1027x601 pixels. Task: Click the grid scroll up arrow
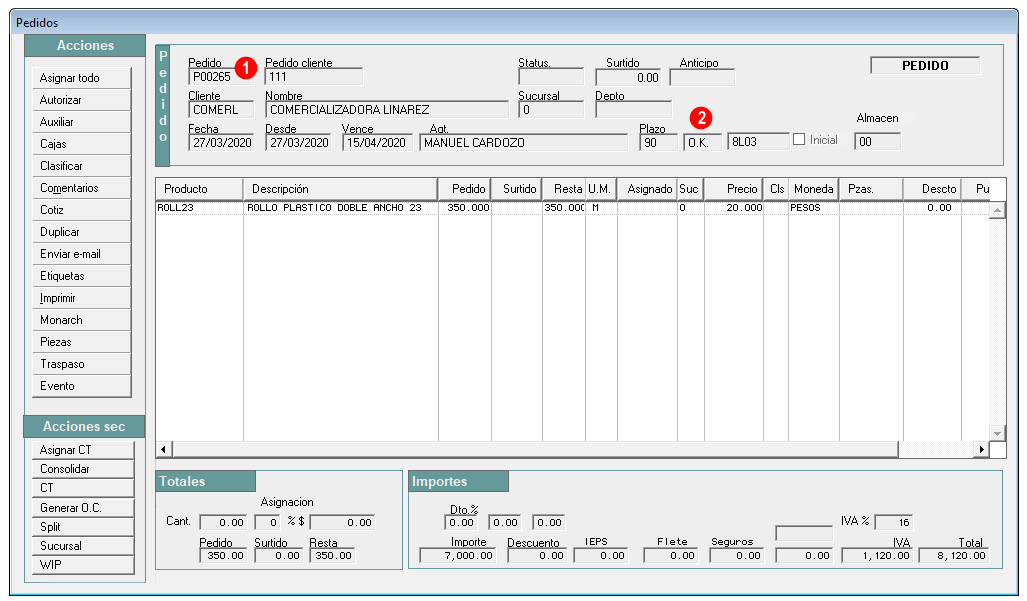(x=997, y=211)
